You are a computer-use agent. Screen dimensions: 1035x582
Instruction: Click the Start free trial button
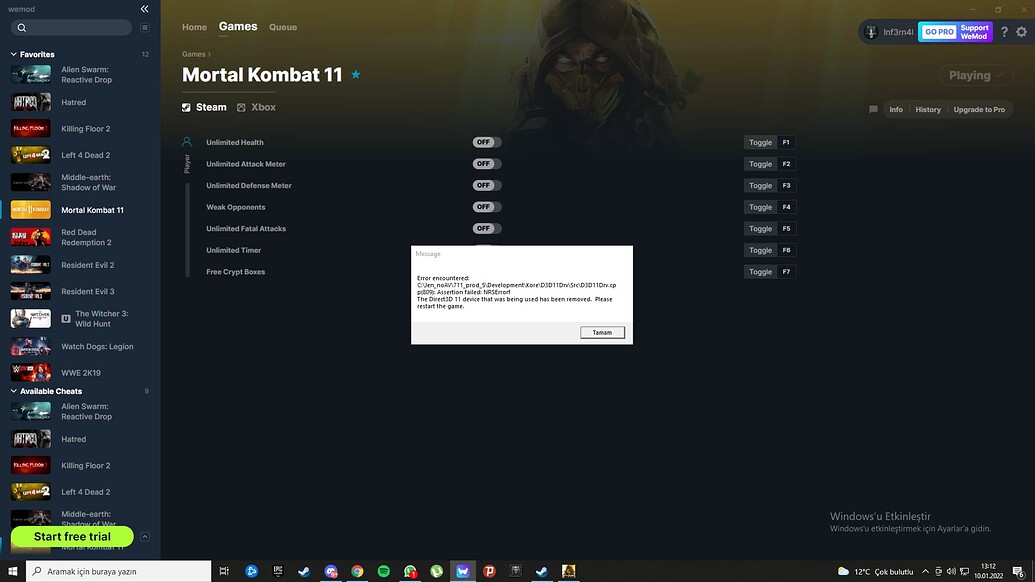click(x=72, y=536)
